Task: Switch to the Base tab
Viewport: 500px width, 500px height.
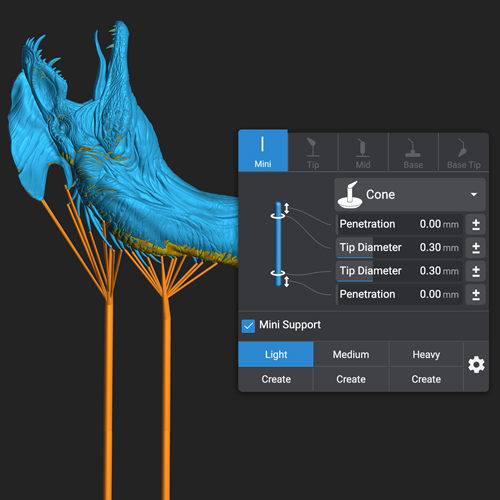Action: [413, 152]
